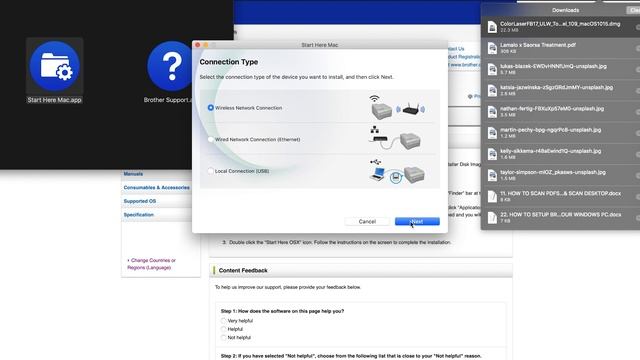Click the image icon beside kelly-sikkema file
The width and height of the screenshot is (640, 360).
click(x=492, y=154)
